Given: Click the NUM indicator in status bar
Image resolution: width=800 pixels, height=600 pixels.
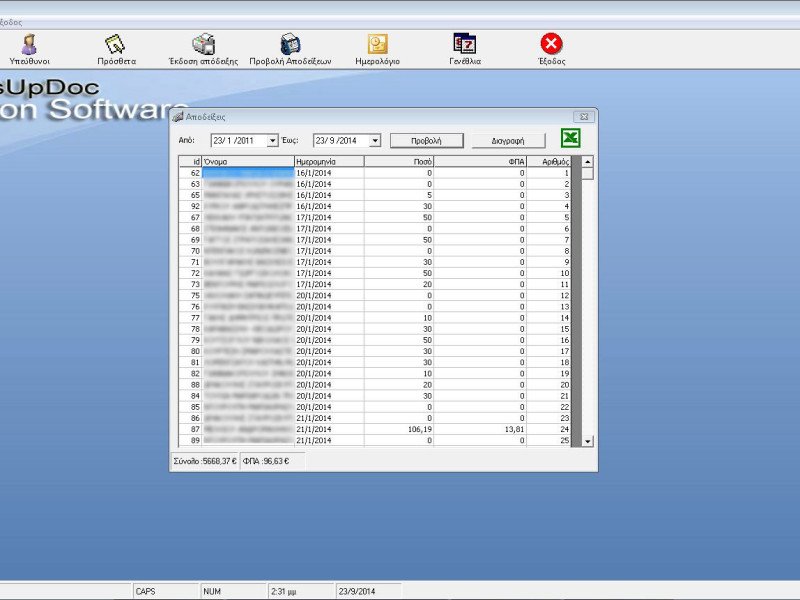Looking at the screenshot, I should 233,591.
